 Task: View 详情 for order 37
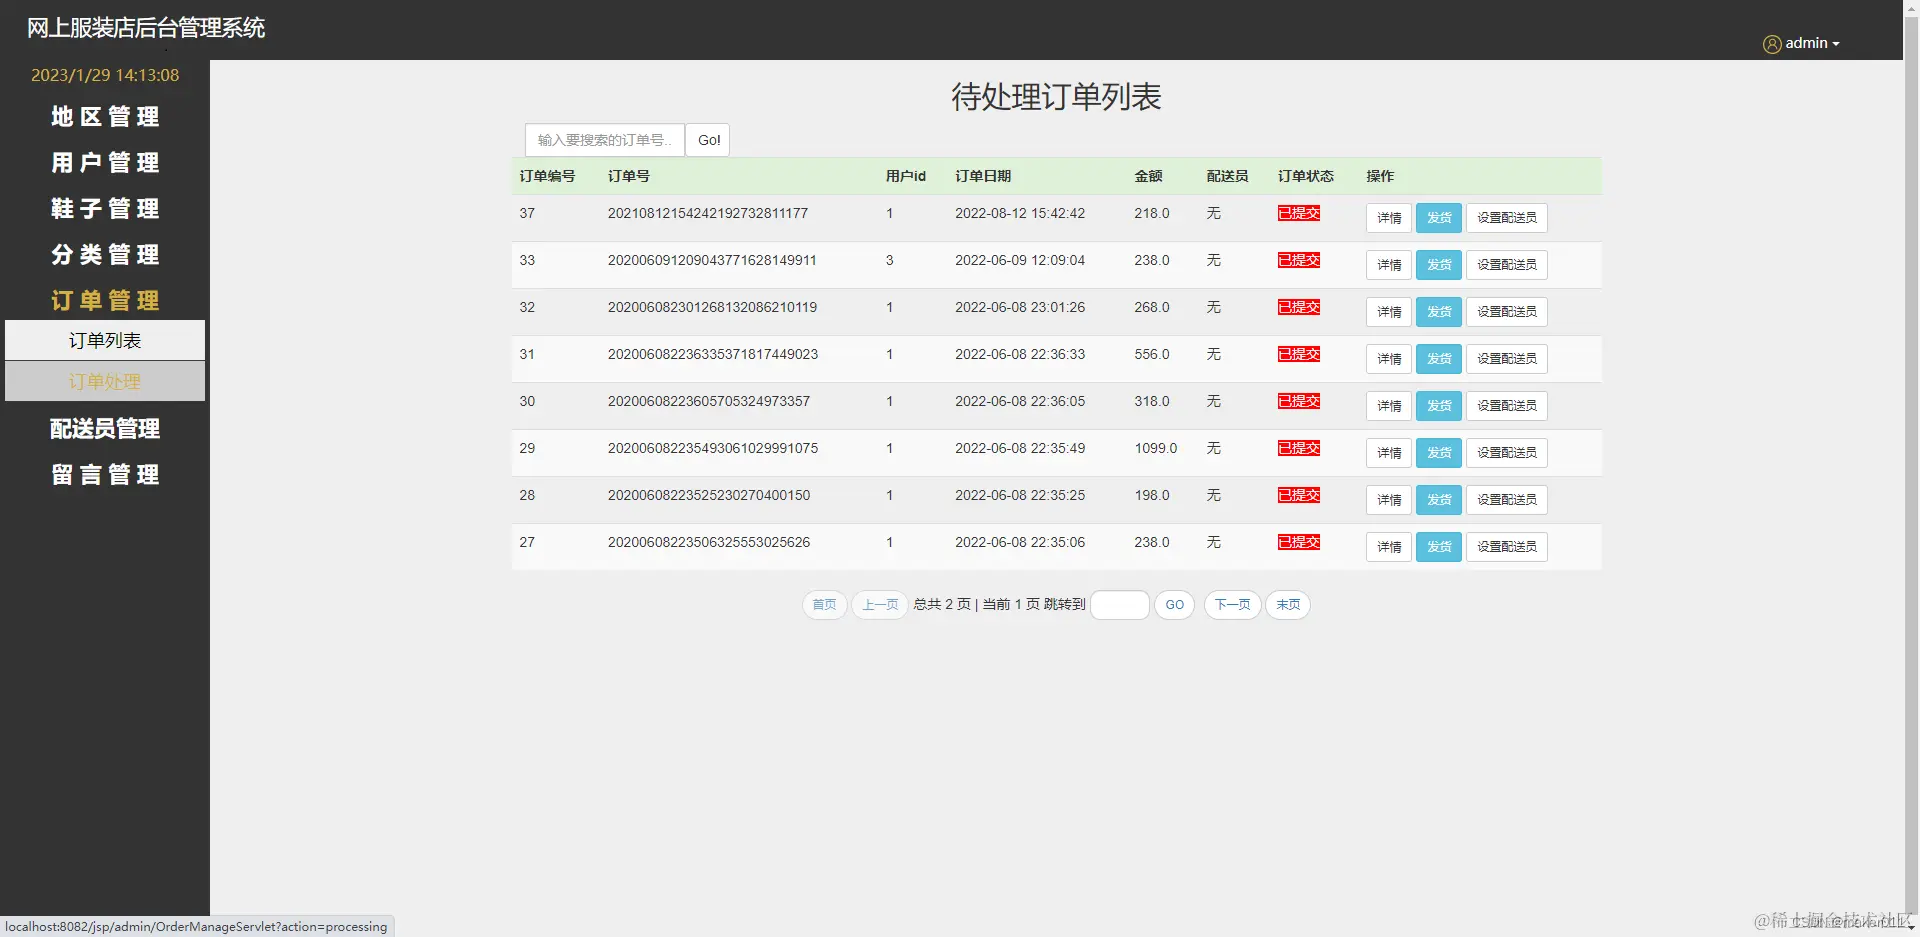pyautogui.click(x=1389, y=218)
